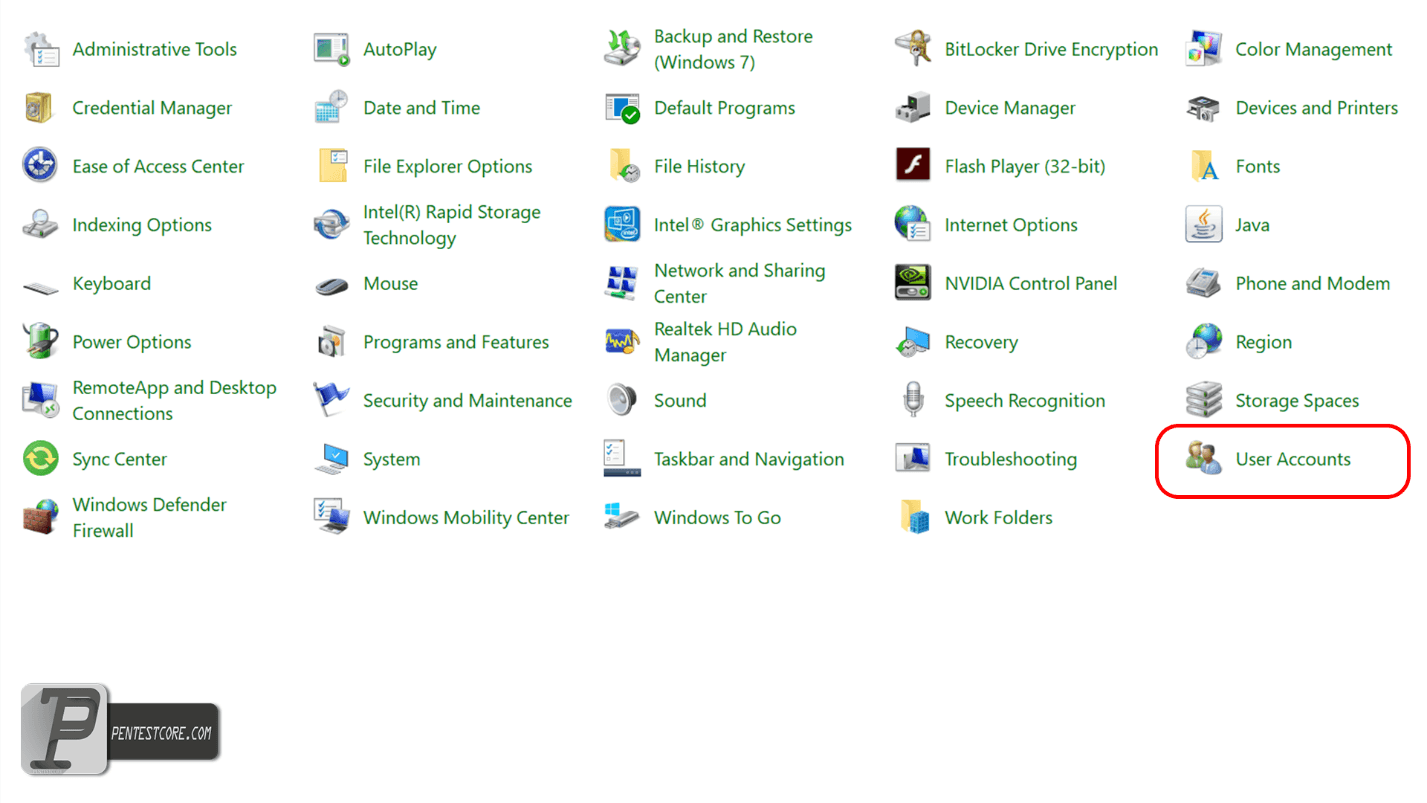1427x803 pixels.
Task: Open the Troubleshooting icon
Action: (913, 459)
